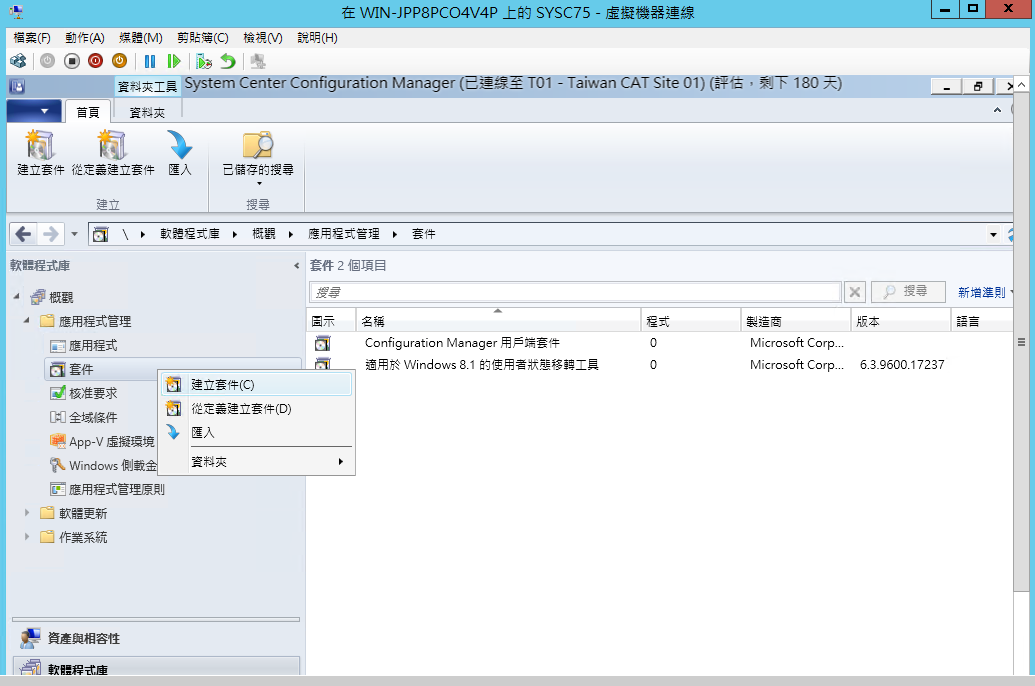Switch to the 資料夾 ribbon tab
The image size is (1035, 686).
click(147, 113)
